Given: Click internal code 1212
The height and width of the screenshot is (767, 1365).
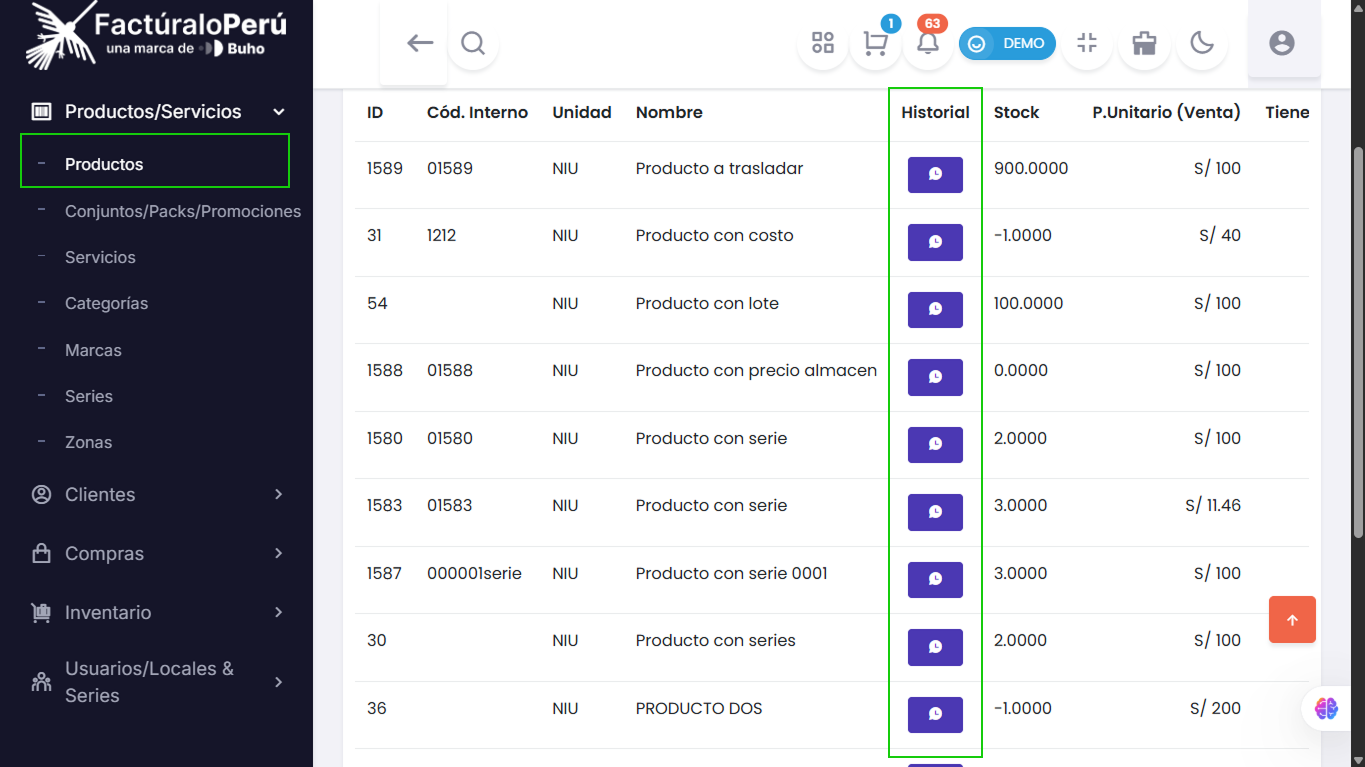Looking at the screenshot, I should click(x=441, y=235).
